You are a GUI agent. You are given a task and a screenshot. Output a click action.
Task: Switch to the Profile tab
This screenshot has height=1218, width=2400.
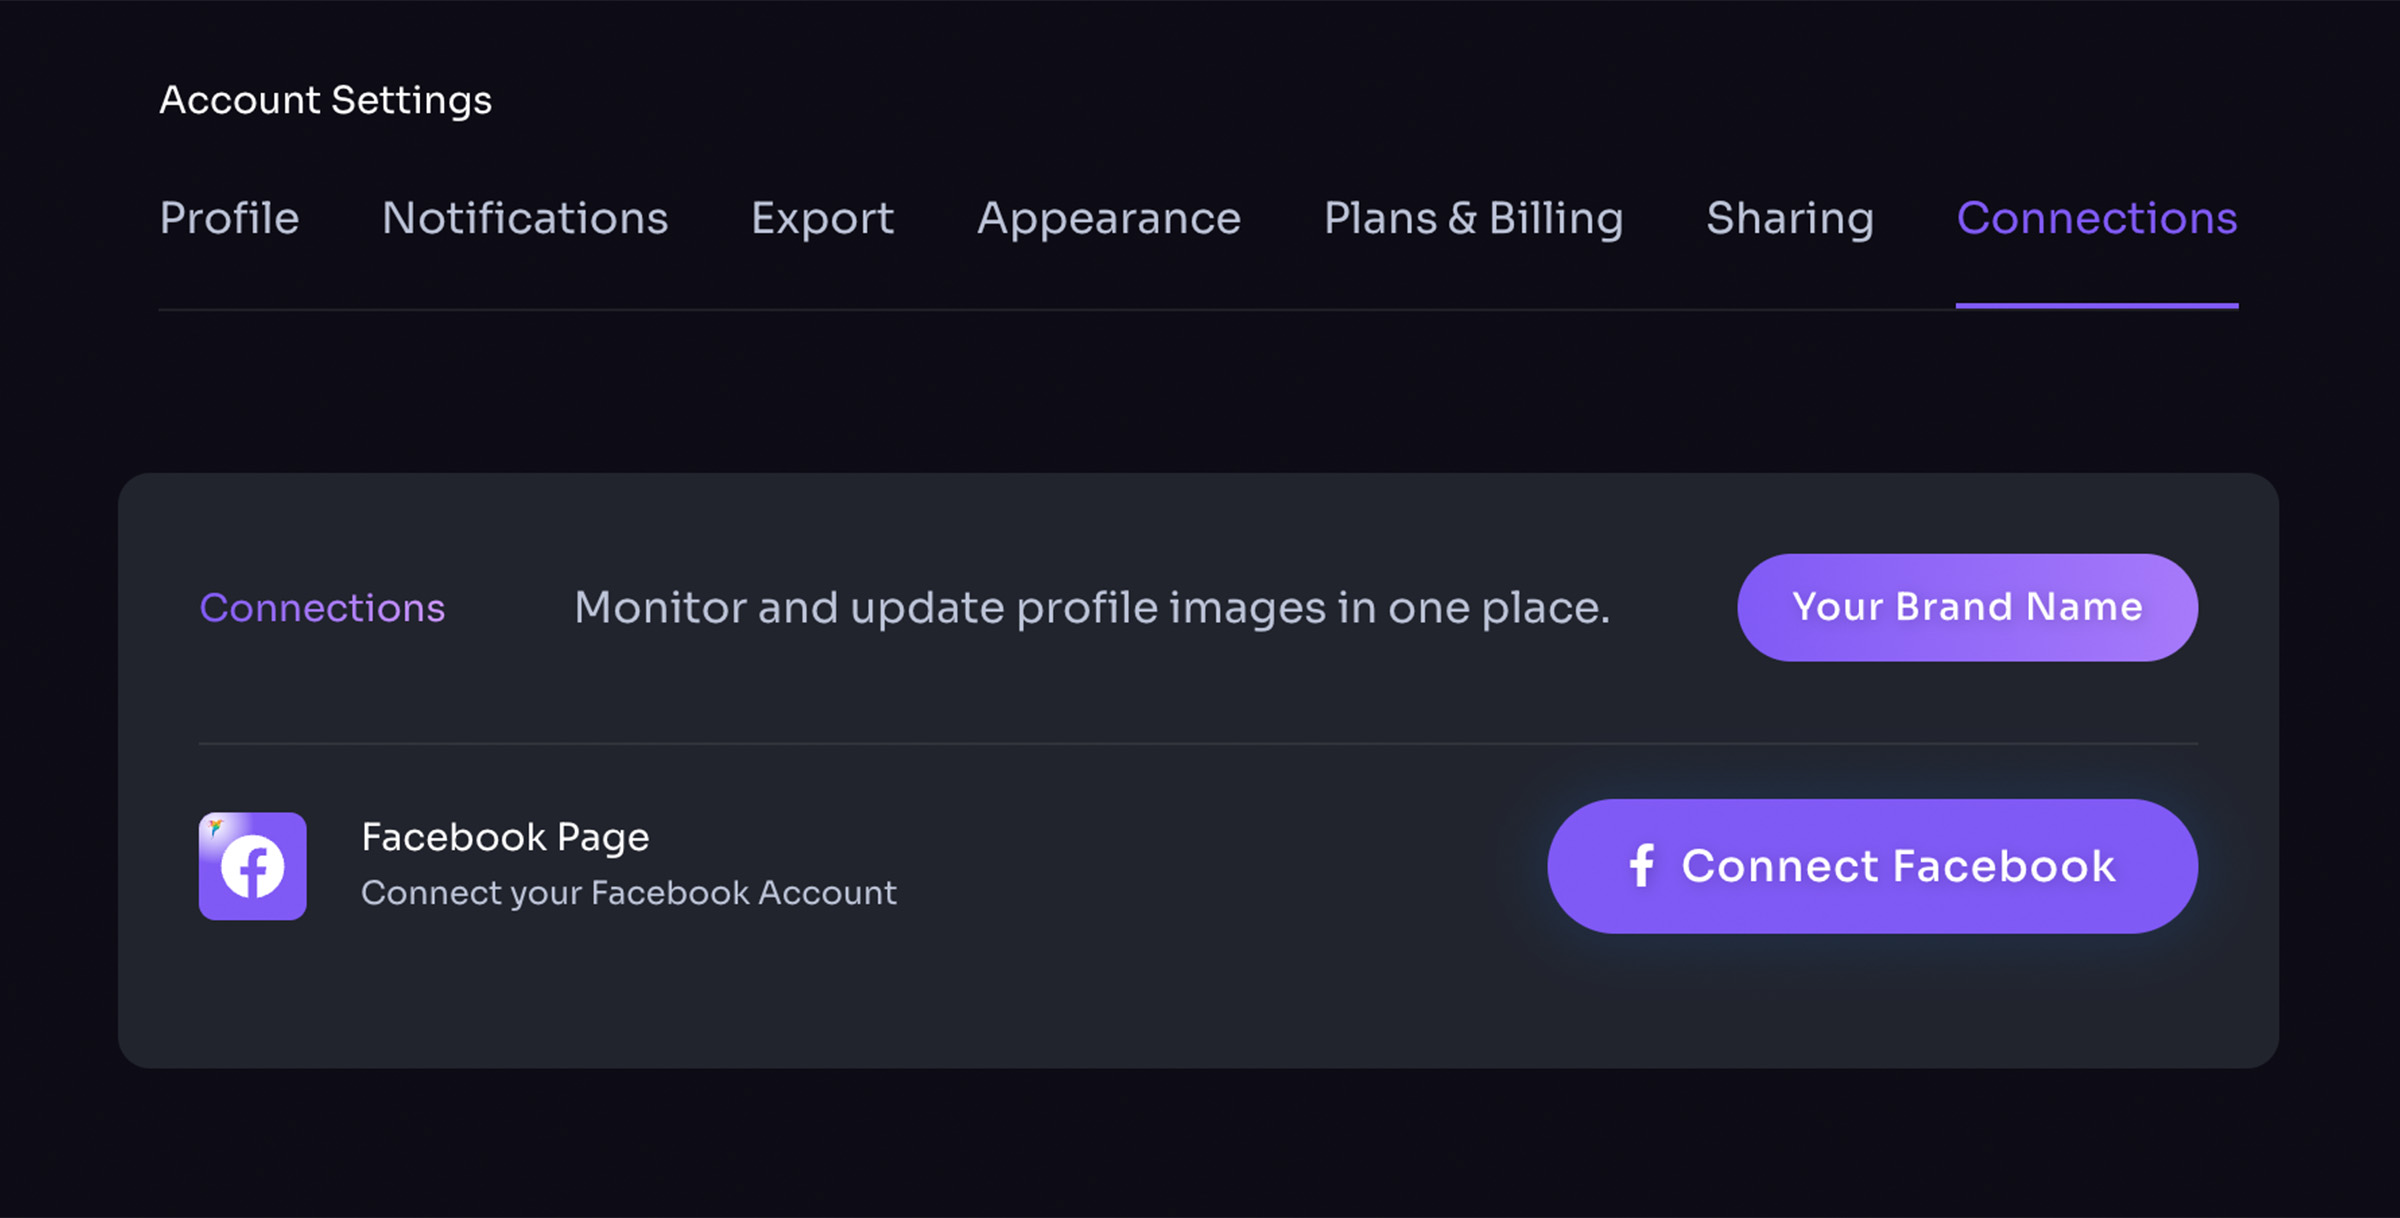[x=229, y=218]
